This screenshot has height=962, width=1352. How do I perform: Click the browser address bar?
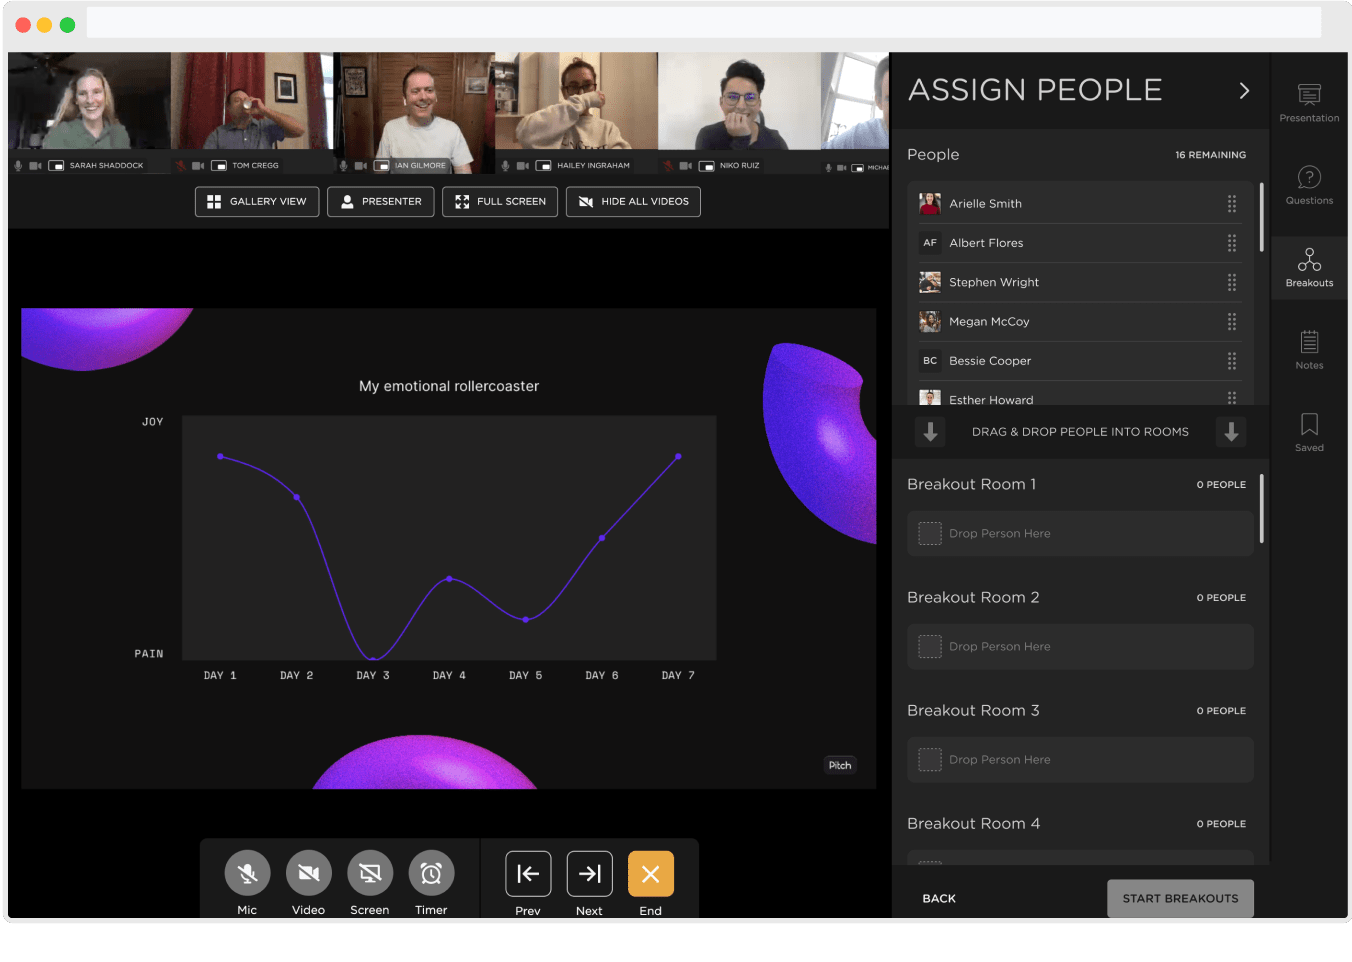[x=704, y=22]
